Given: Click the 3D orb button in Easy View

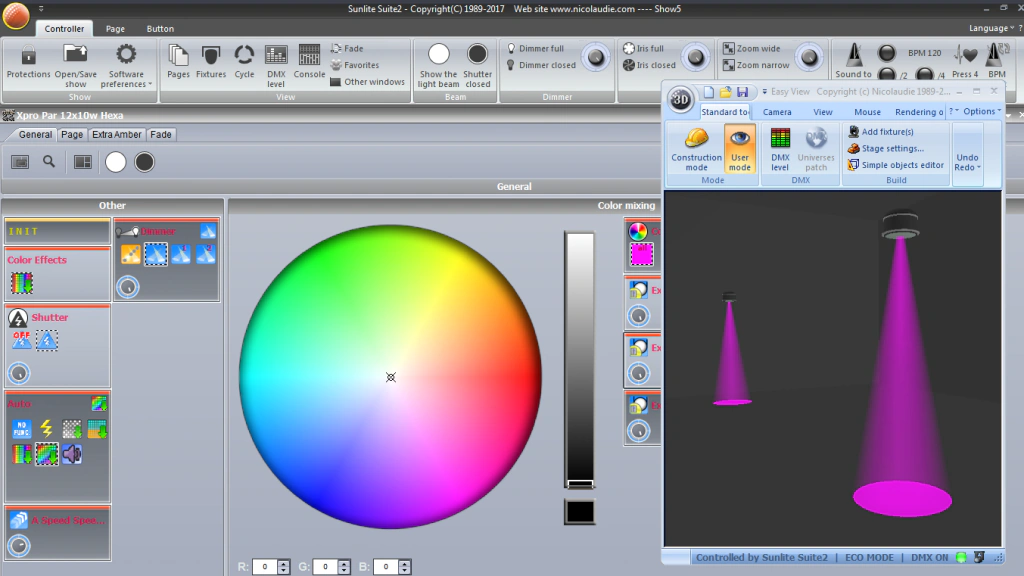Looking at the screenshot, I should (x=680, y=99).
